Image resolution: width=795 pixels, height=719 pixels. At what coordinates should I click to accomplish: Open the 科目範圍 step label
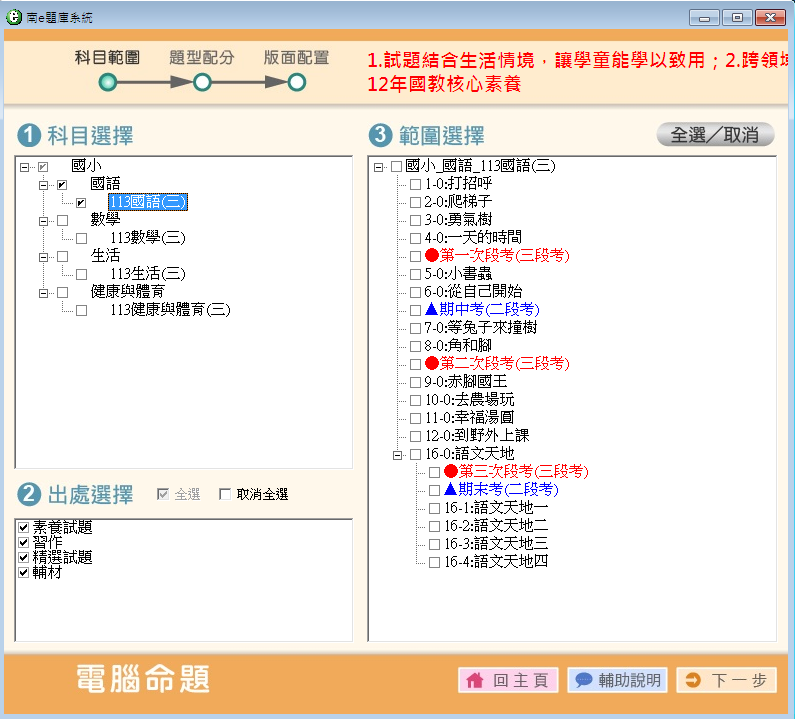click(107, 57)
